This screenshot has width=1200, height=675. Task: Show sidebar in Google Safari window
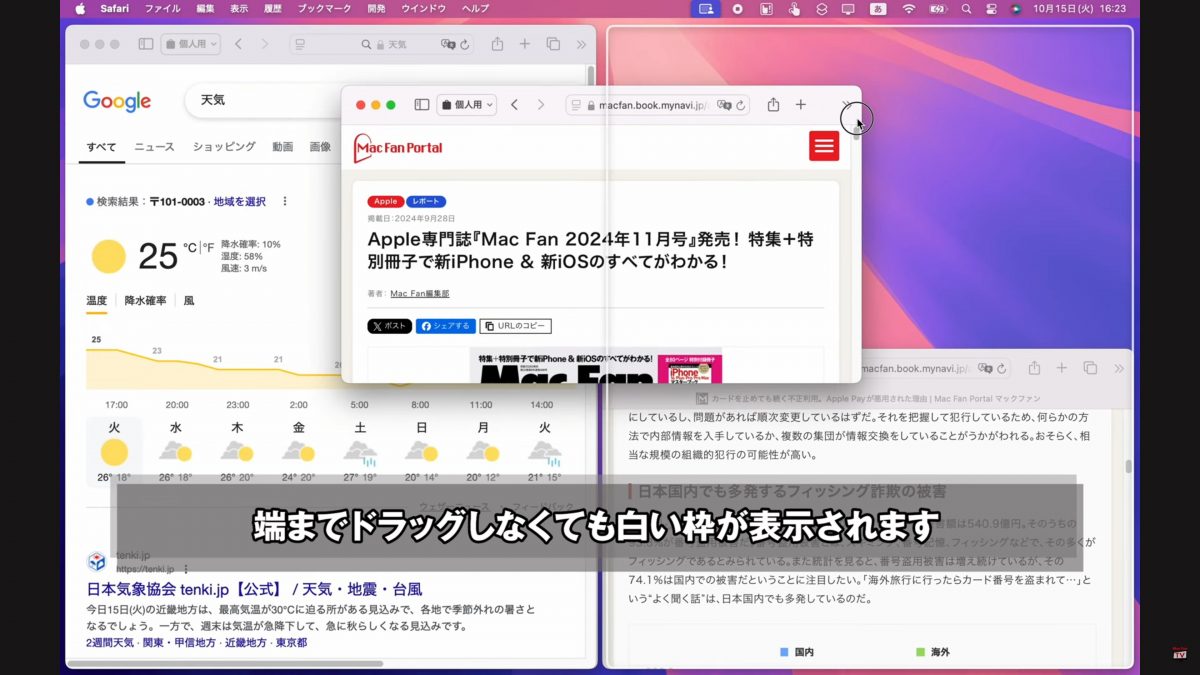click(x=146, y=44)
